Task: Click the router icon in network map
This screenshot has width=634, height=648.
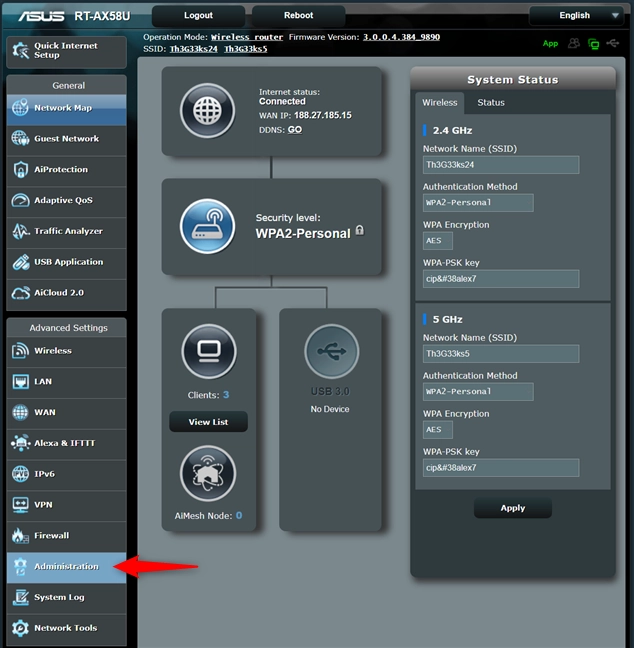Action: pyautogui.click(x=207, y=226)
